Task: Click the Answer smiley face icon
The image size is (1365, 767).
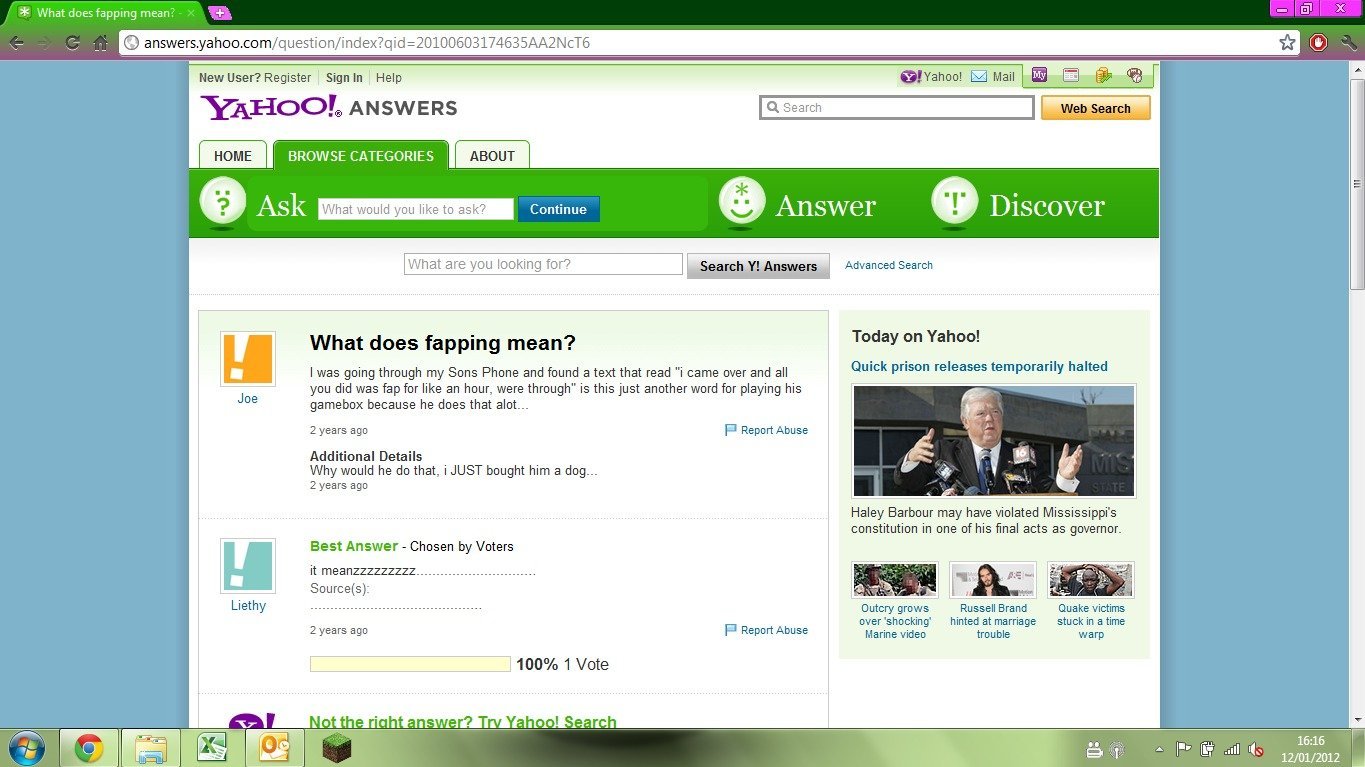Action: pyautogui.click(x=742, y=202)
